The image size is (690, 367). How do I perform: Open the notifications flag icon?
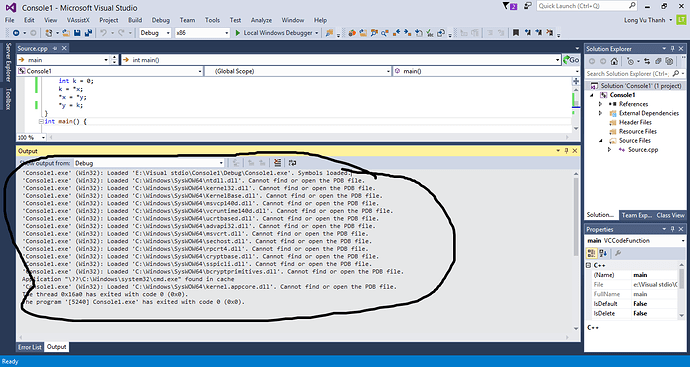point(510,6)
